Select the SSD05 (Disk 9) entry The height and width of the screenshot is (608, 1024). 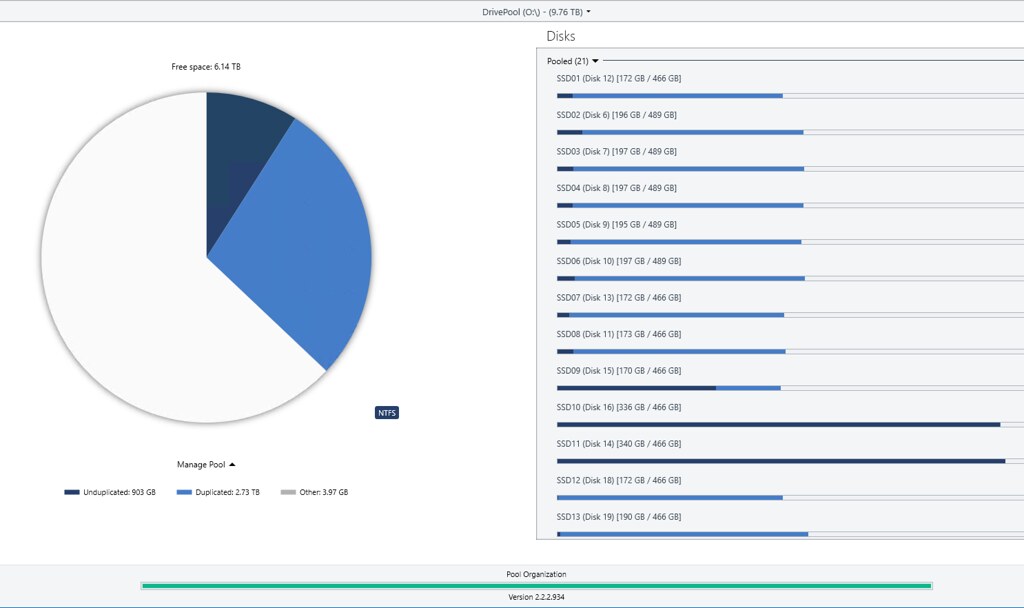coord(616,224)
